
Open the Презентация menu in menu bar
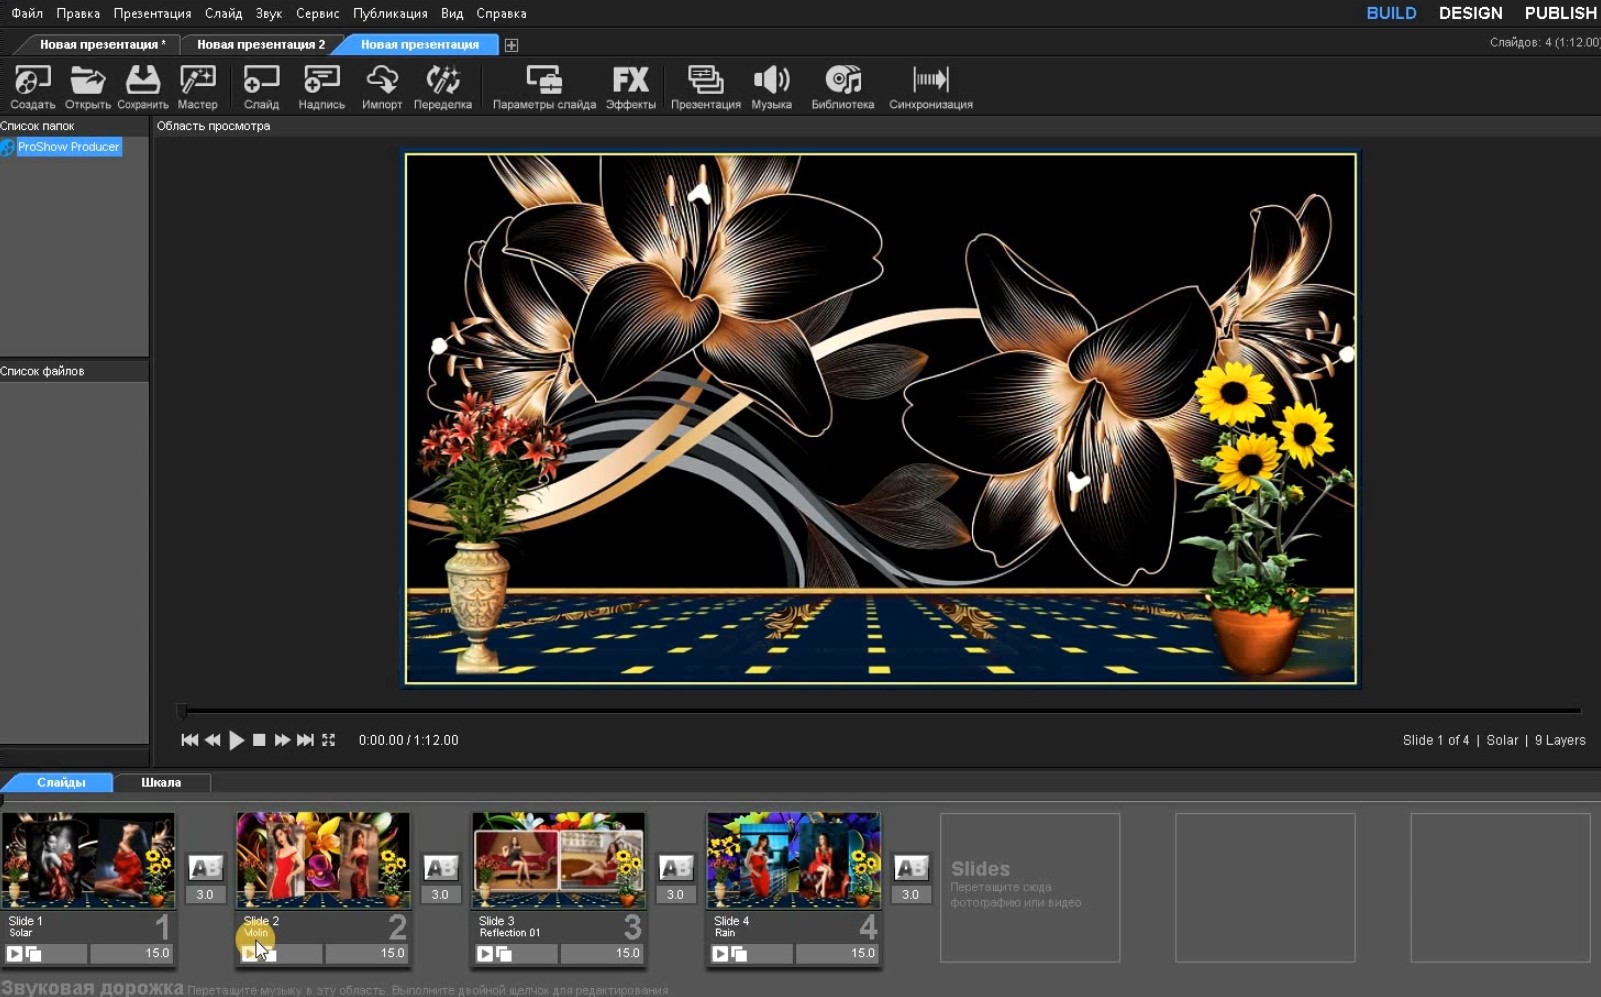tap(152, 13)
